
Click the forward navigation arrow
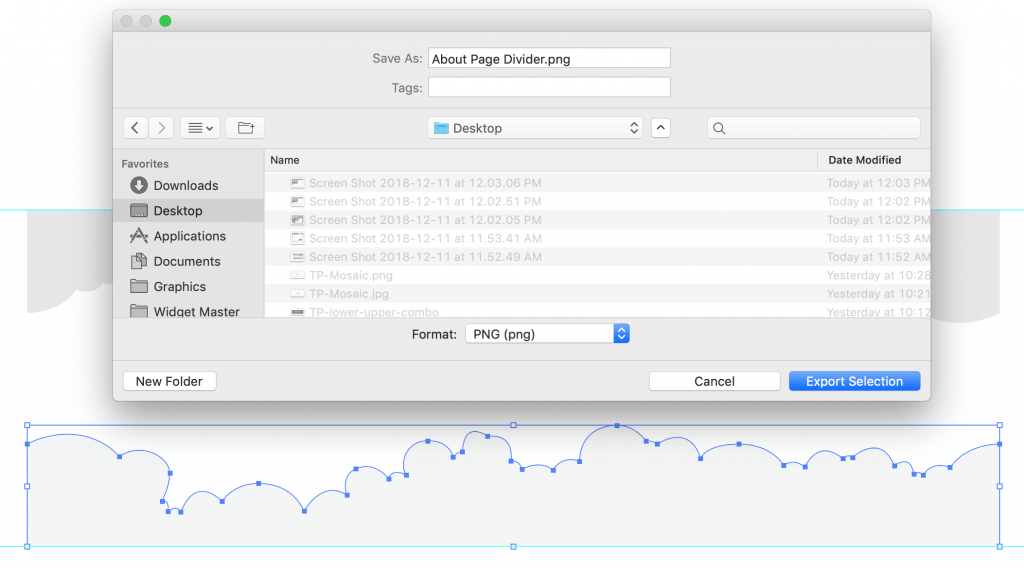coord(161,128)
